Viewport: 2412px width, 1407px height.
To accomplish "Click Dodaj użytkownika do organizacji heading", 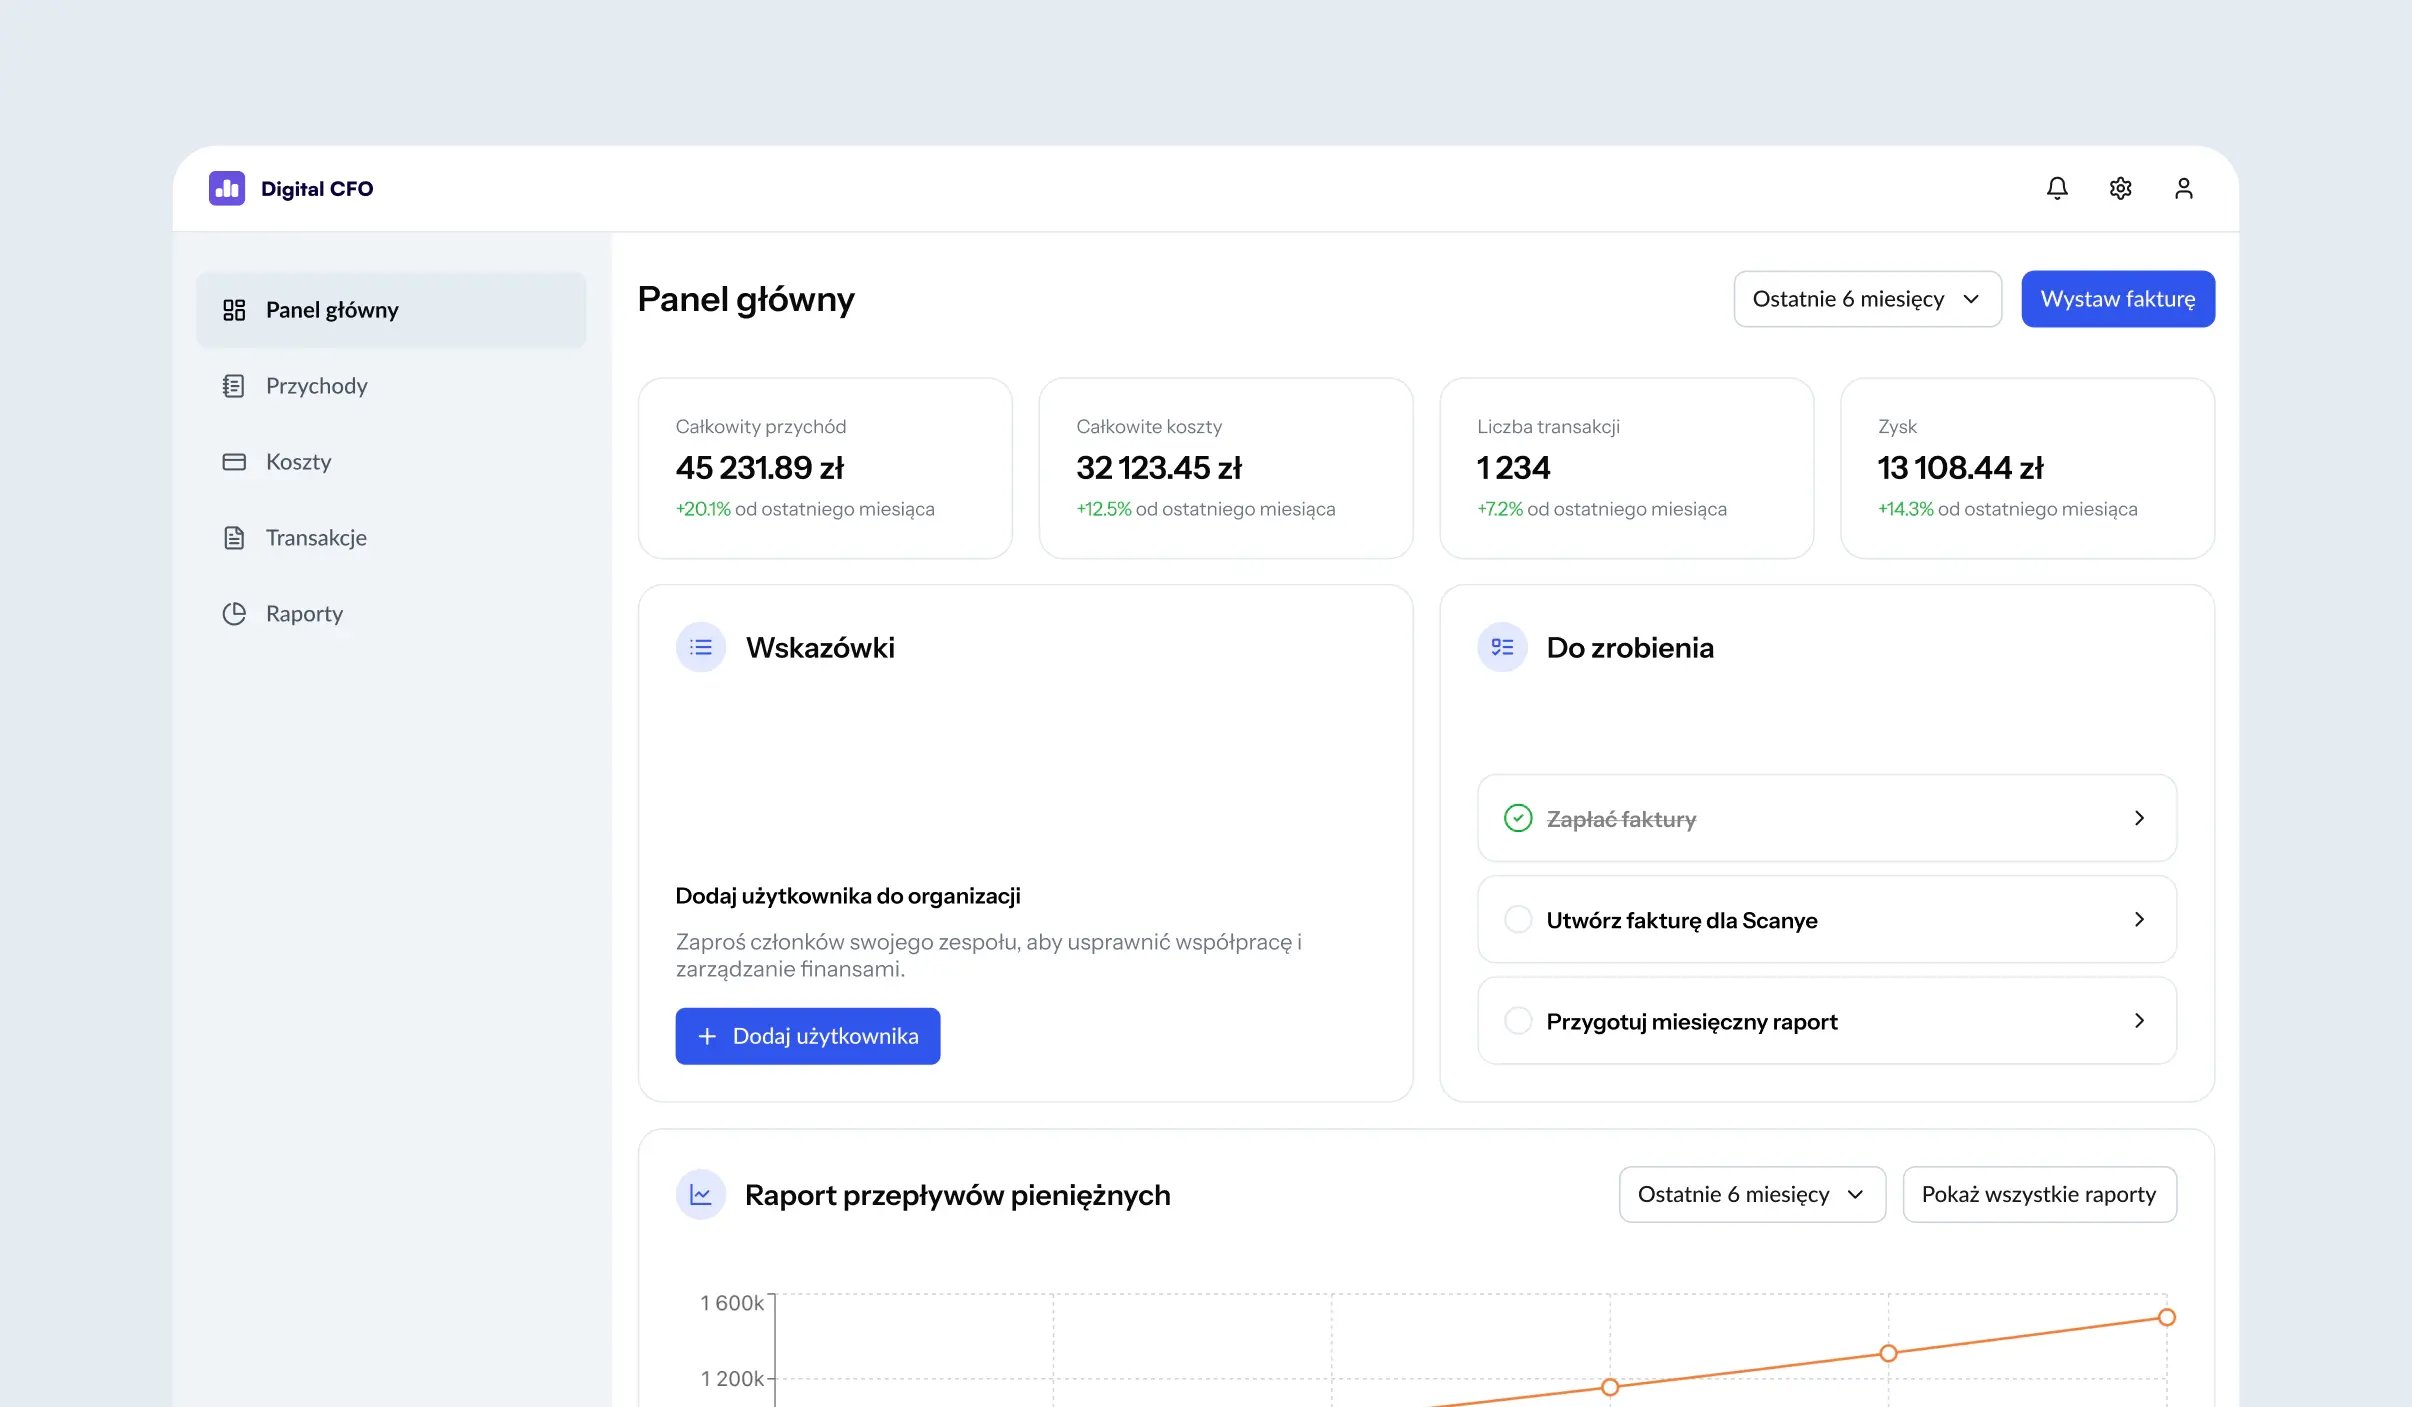I will click(x=848, y=896).
